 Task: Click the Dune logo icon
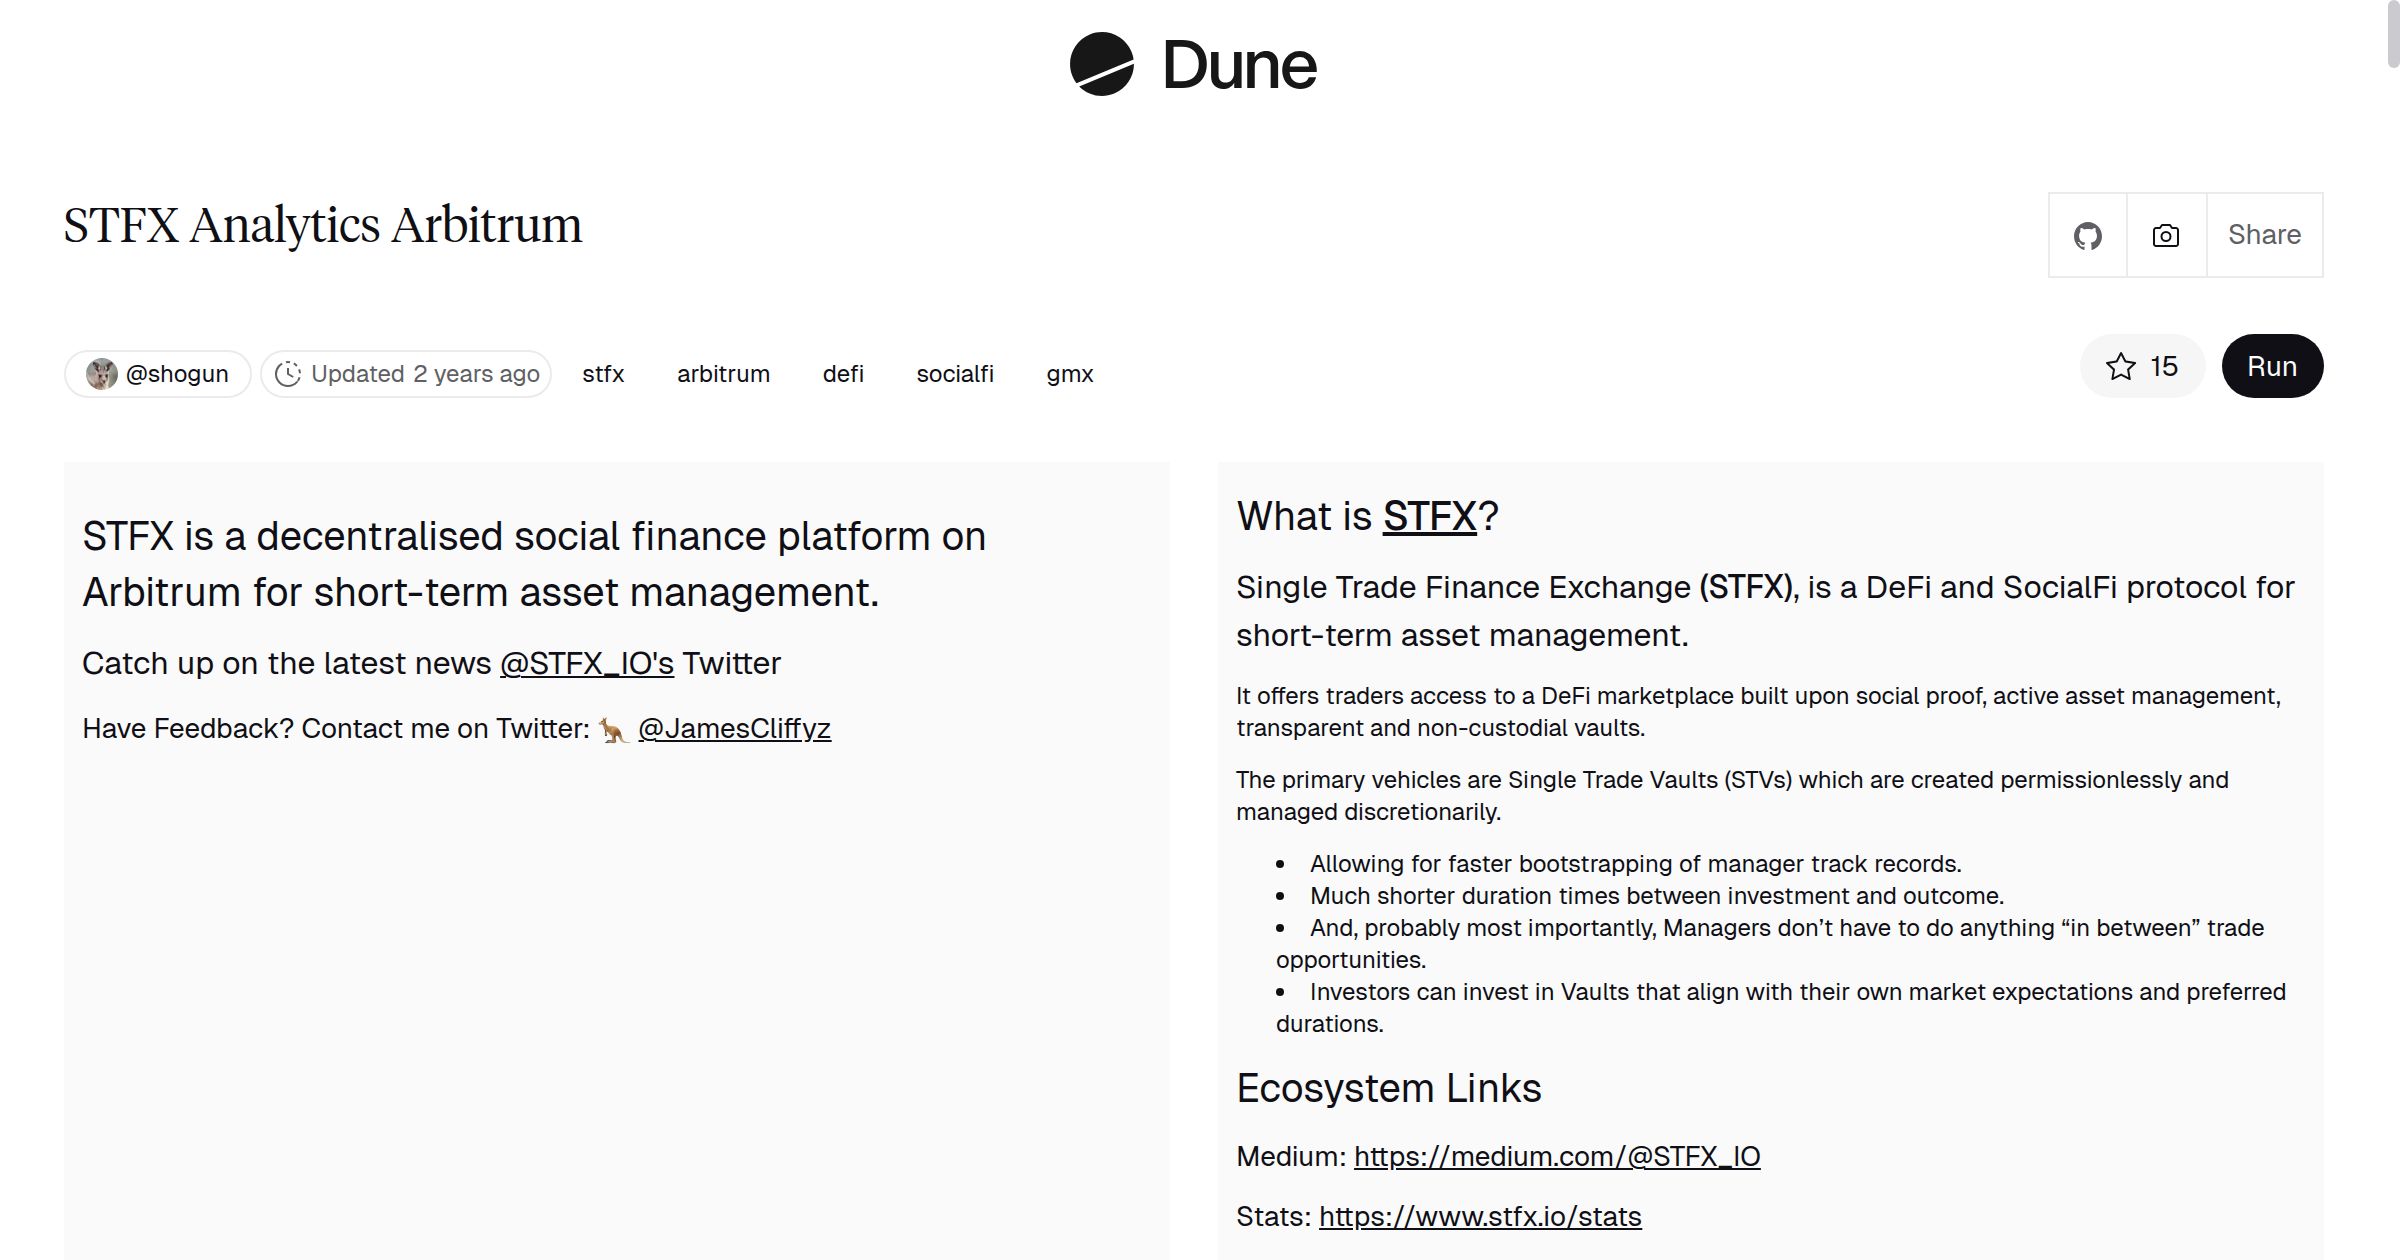[x=1102, y=65]
